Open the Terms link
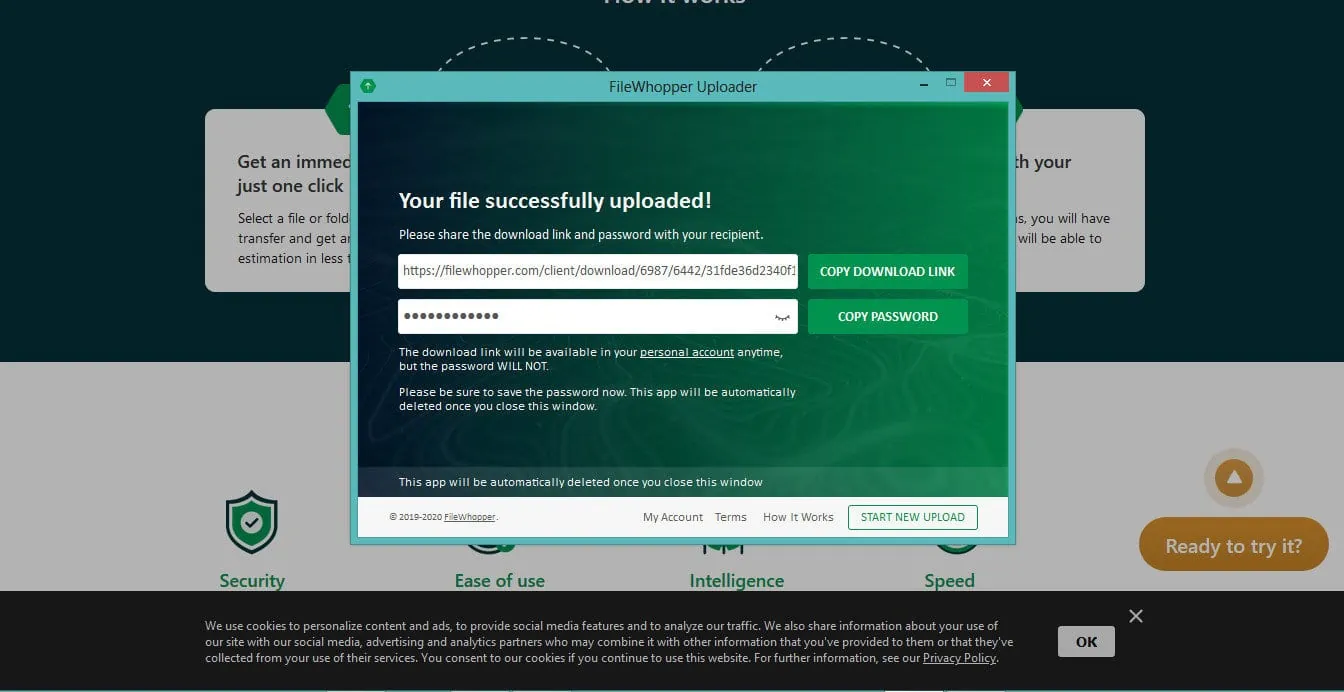 click(x=731, y=517)
